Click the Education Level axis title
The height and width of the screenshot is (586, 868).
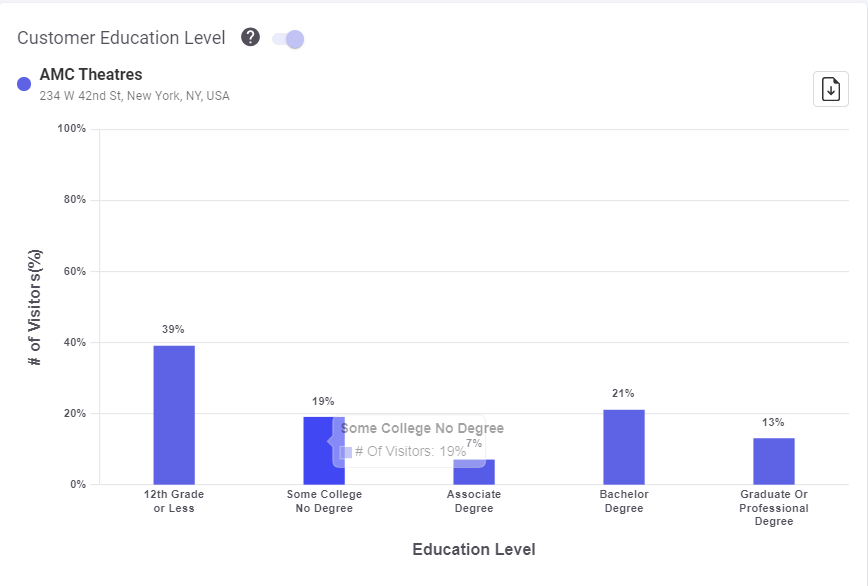tap(474, 550)
